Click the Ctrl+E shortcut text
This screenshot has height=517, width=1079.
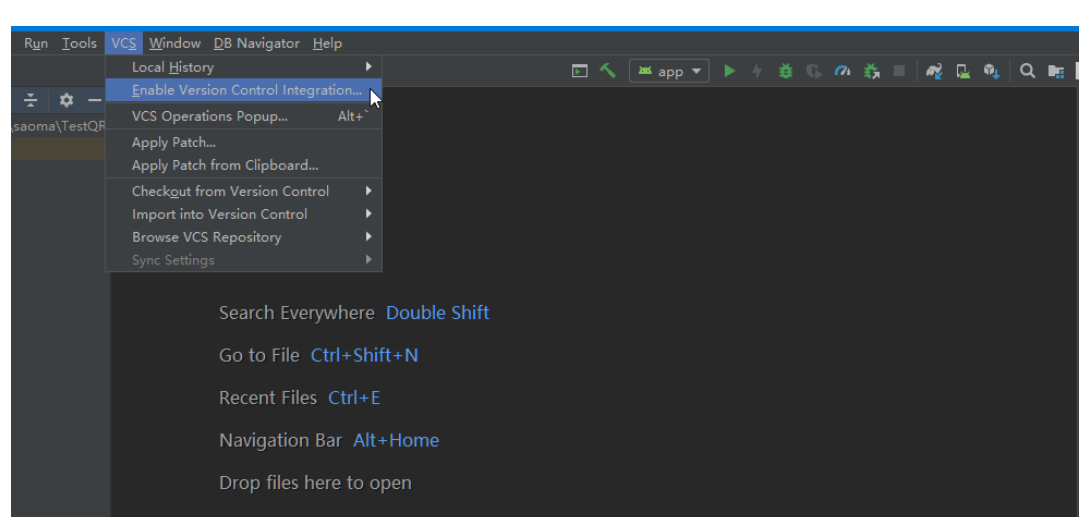pos(354,398)
